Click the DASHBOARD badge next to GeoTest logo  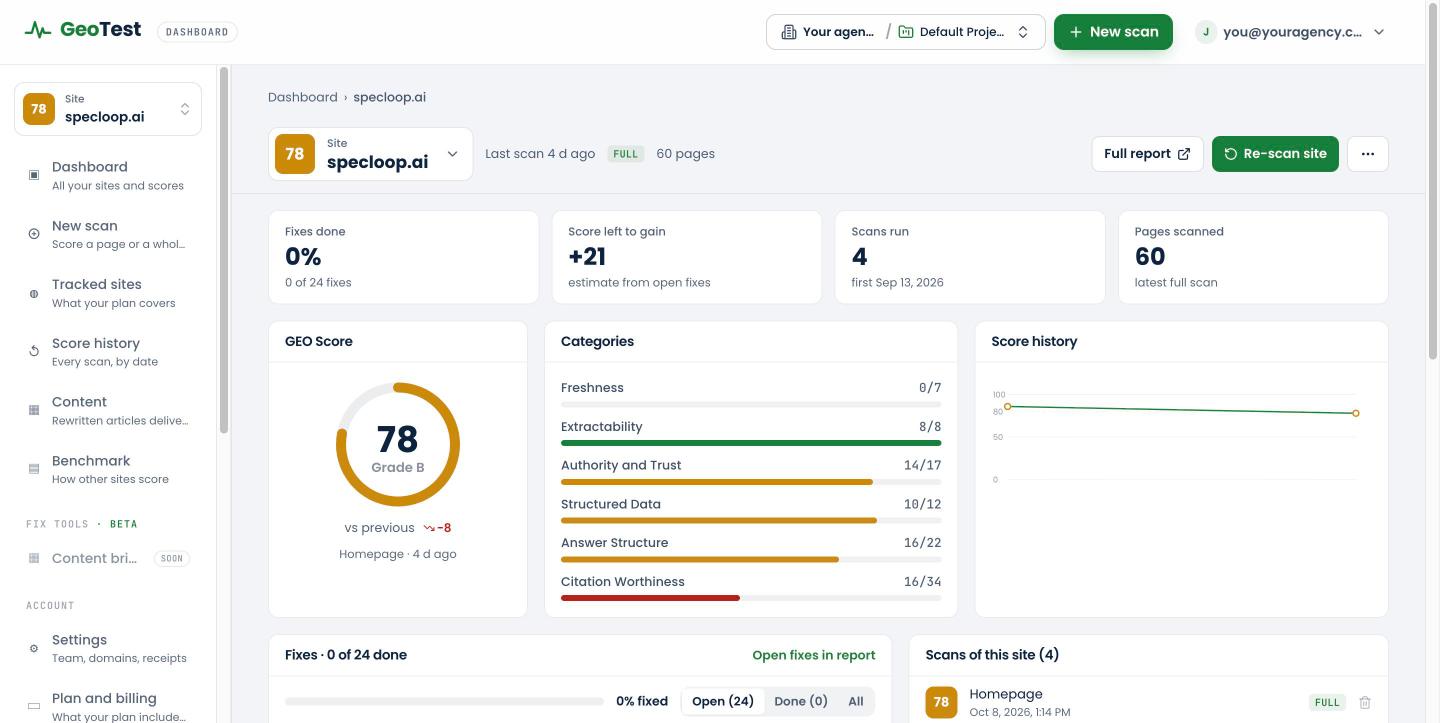click(x=197, y=32)
